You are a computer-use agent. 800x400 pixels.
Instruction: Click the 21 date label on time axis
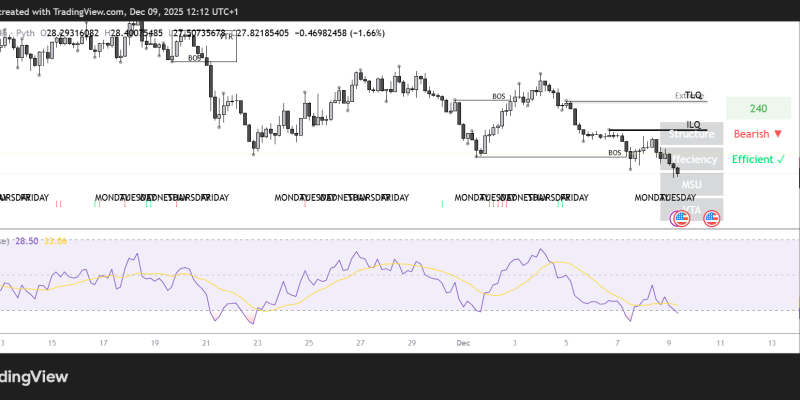click(x=206, y=342)
